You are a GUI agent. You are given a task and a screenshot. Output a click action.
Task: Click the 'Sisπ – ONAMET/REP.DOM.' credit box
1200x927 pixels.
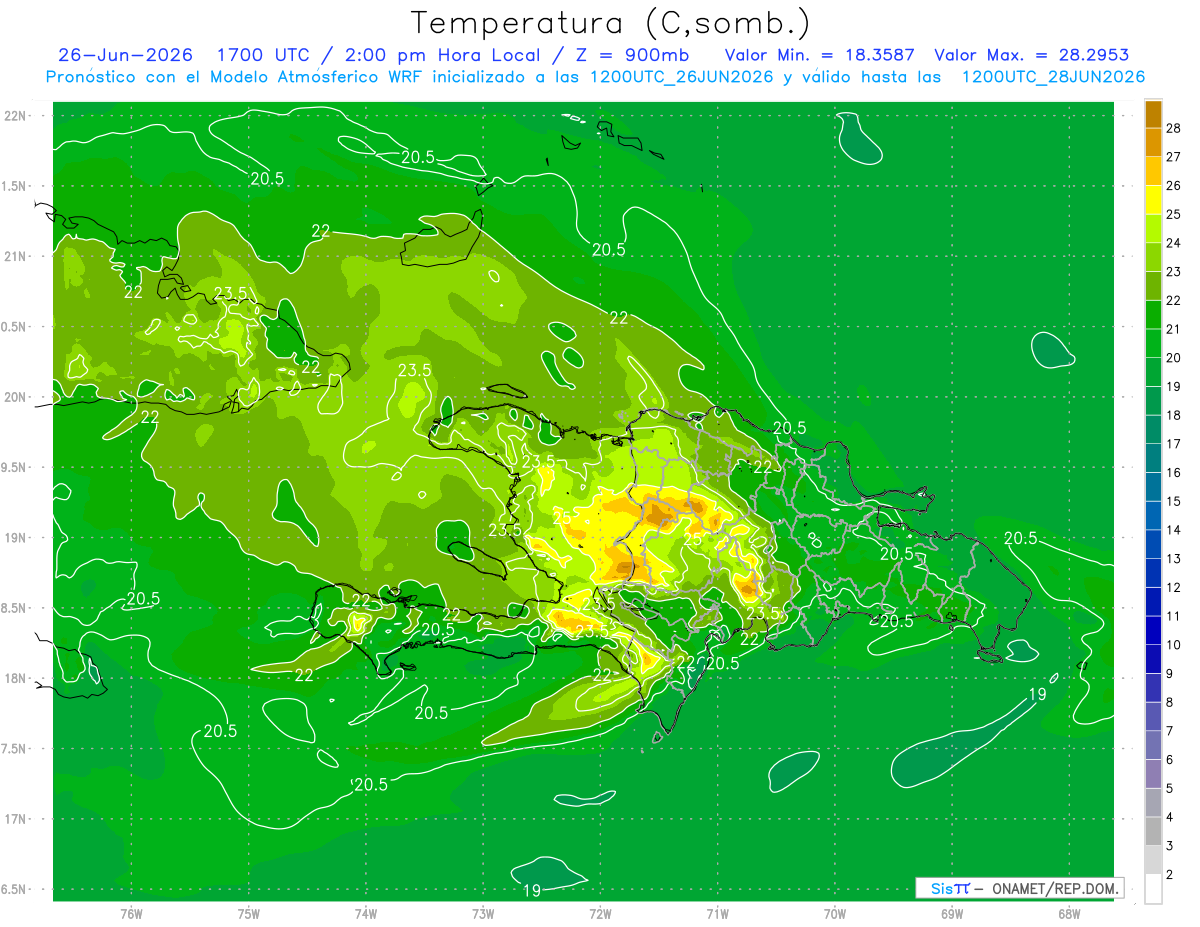click(x=1019, y=888)
